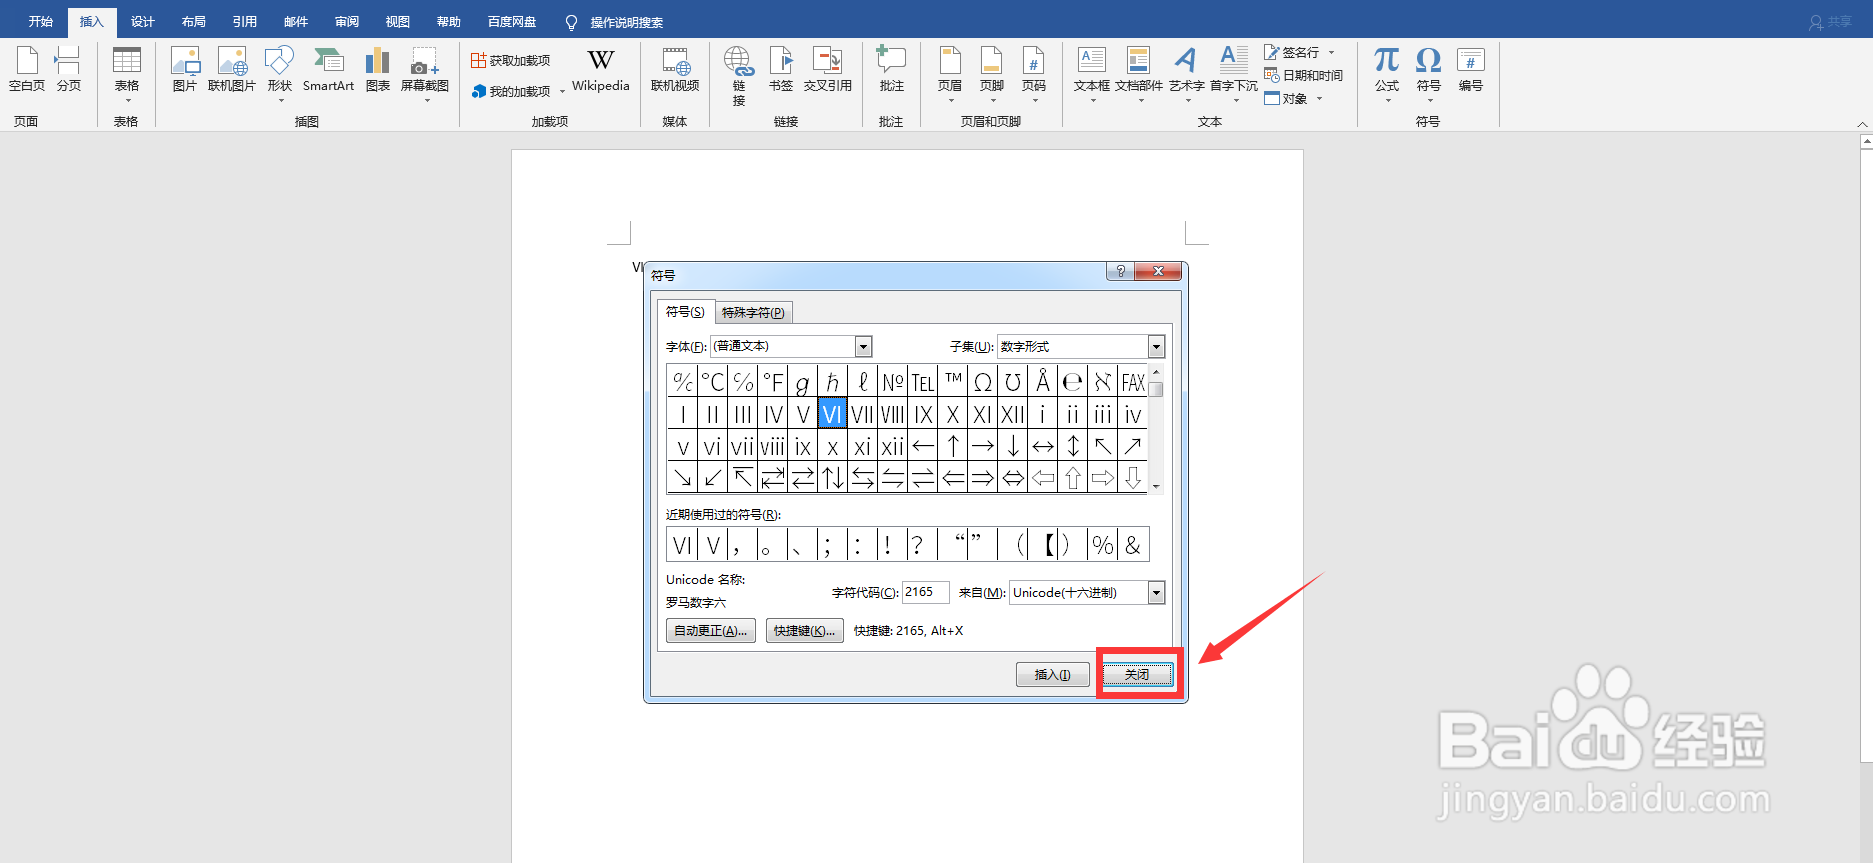Open the Screenshot (屏幕截图) tool
This screenshot has width=1873, height=863.
425,74
